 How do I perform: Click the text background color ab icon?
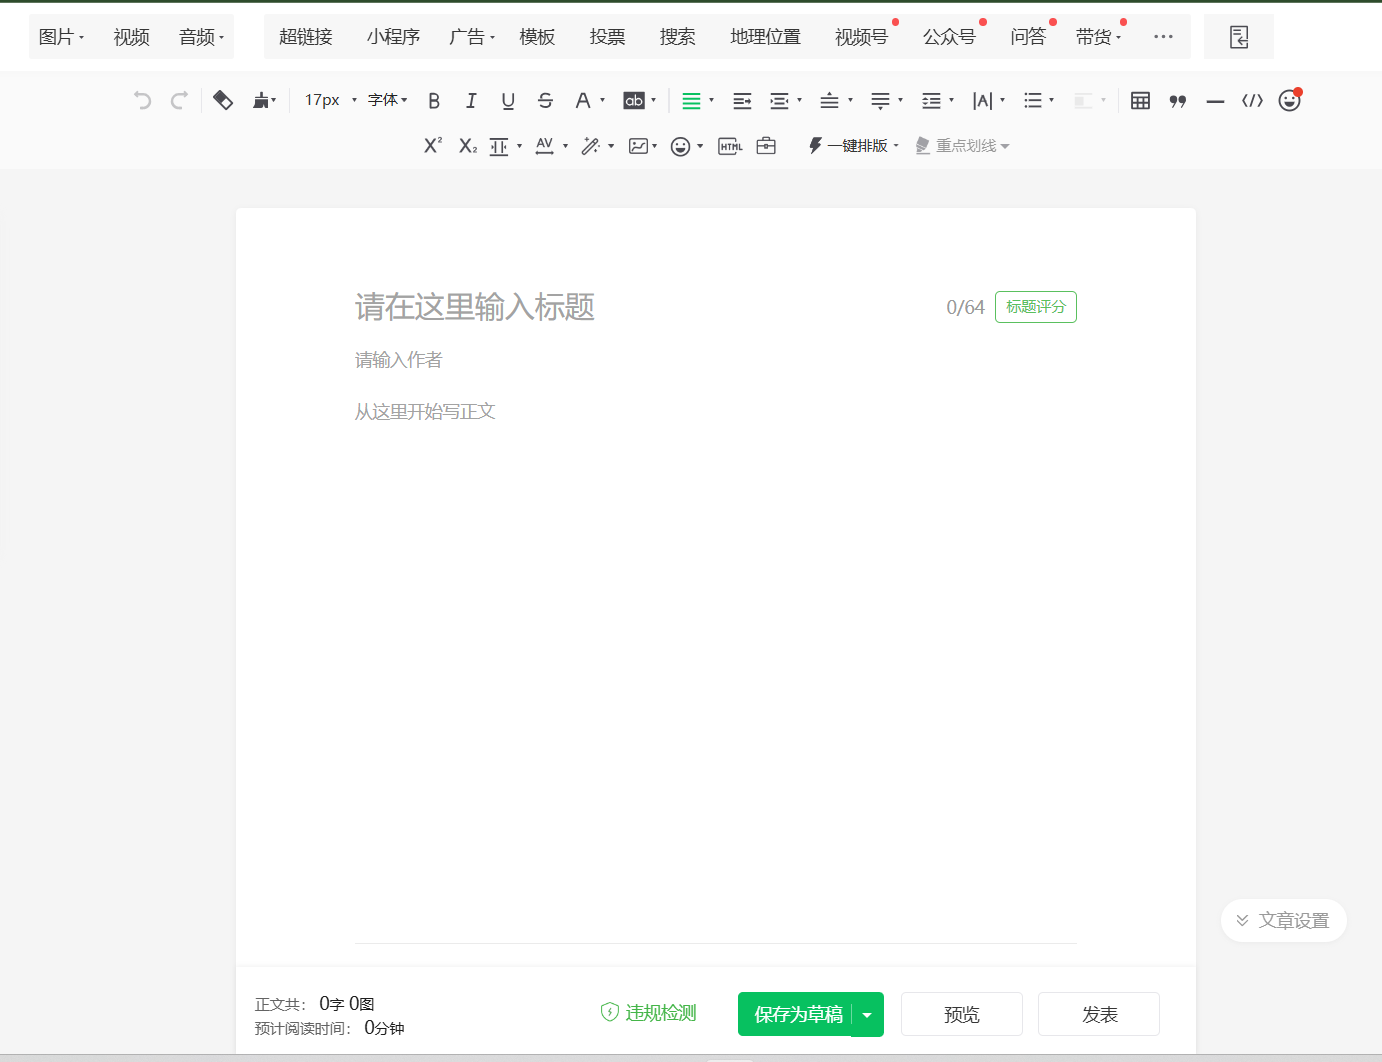tap(634, 100)
